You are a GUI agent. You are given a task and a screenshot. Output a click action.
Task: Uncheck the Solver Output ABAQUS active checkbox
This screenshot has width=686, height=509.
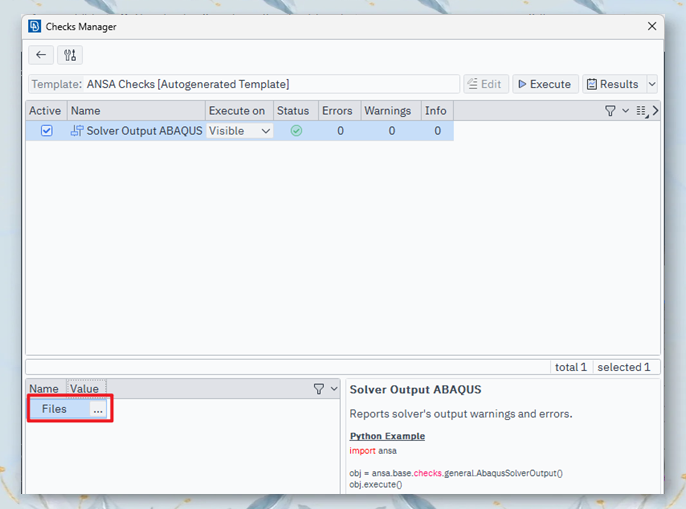point(46,131)
